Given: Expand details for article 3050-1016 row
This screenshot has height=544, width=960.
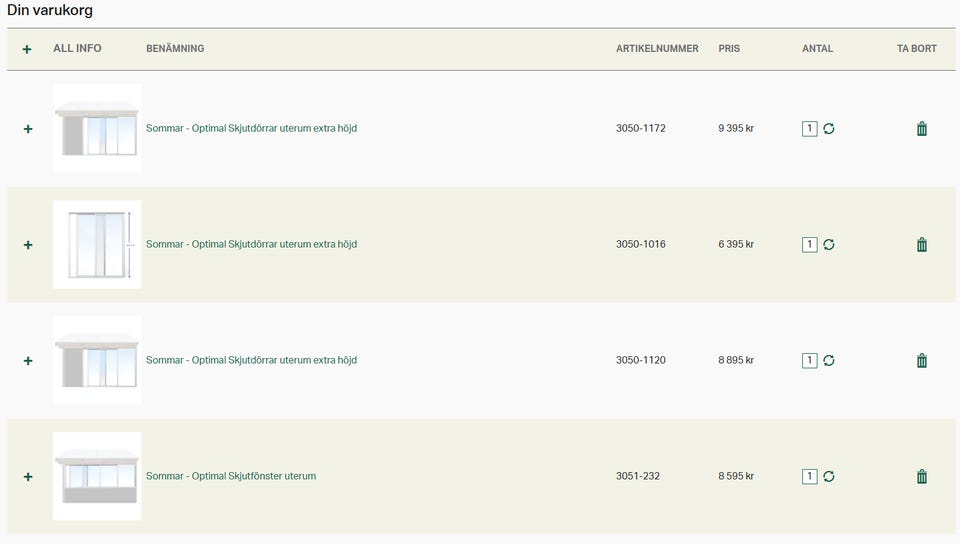Looking at the screenshot, I should click(28, 245).
